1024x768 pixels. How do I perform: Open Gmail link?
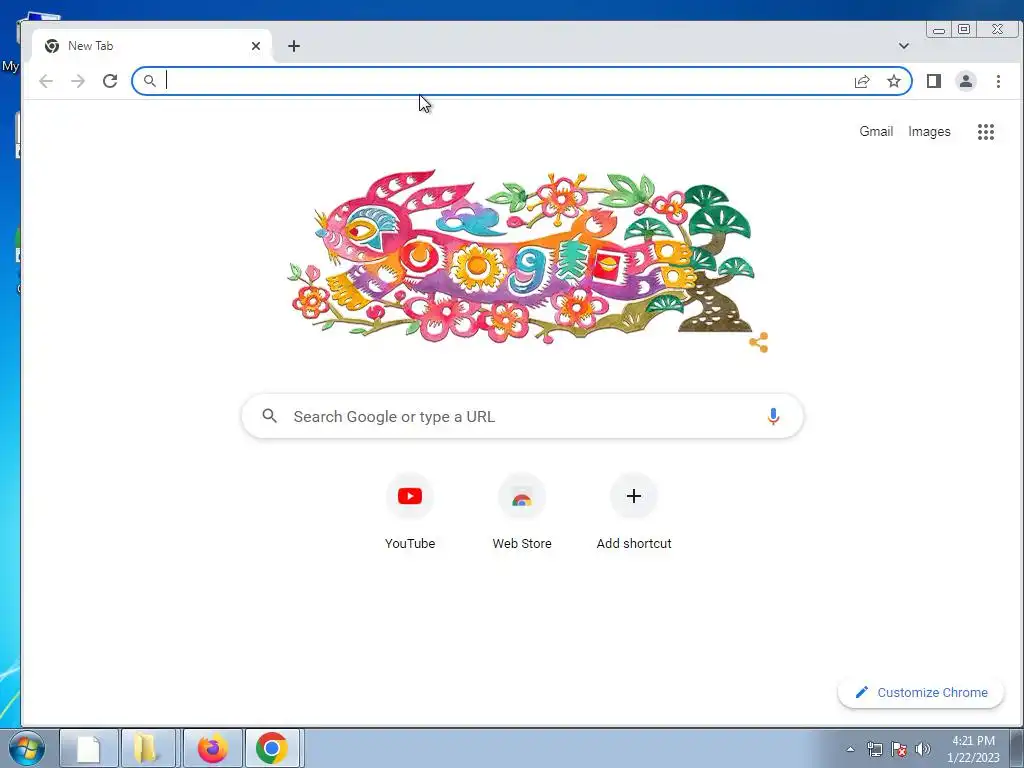[876, 131]
